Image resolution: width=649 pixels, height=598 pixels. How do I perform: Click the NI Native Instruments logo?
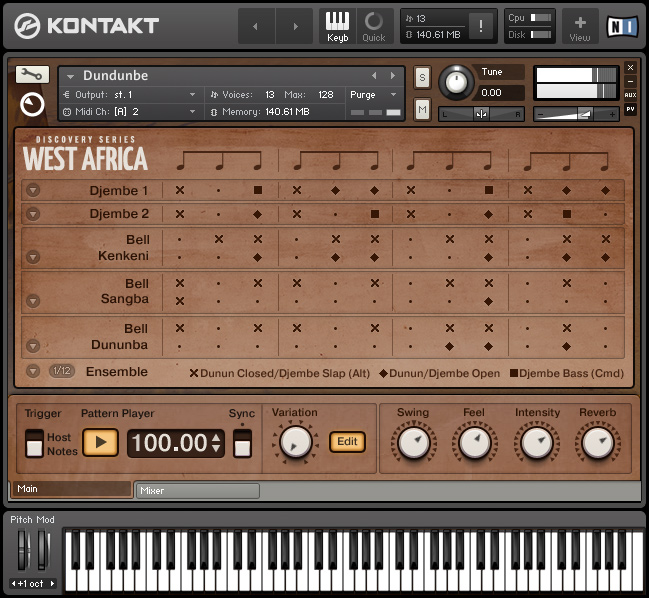coord(623,26)
